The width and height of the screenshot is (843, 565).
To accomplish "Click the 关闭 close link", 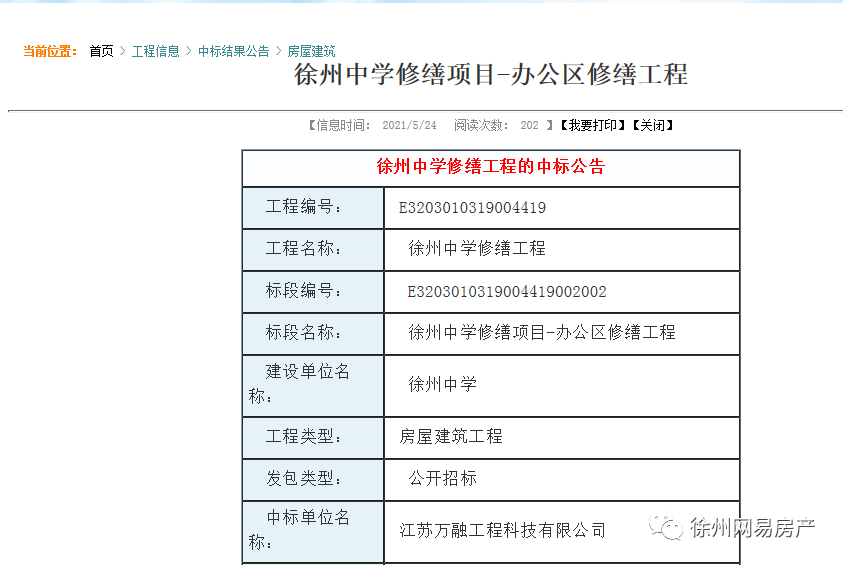I will coord(653,125).
